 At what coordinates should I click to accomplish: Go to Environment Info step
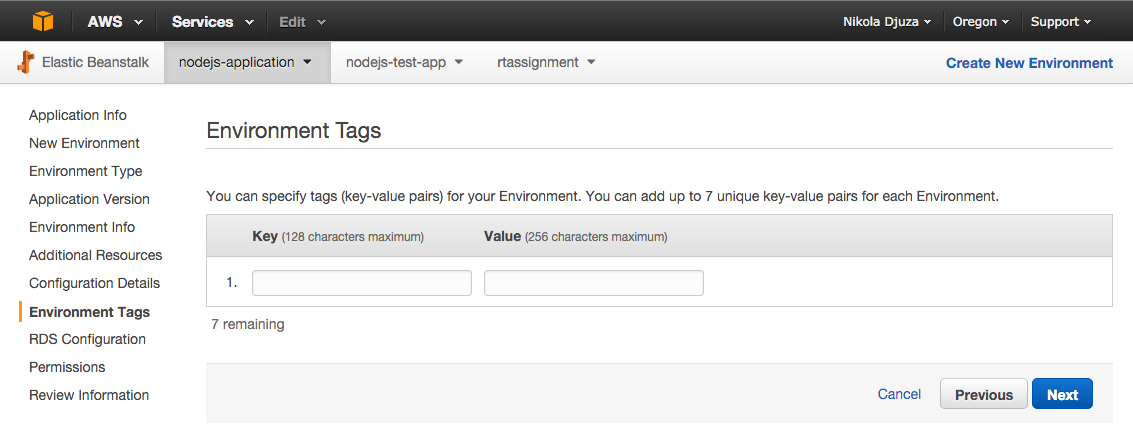(82, 227)
